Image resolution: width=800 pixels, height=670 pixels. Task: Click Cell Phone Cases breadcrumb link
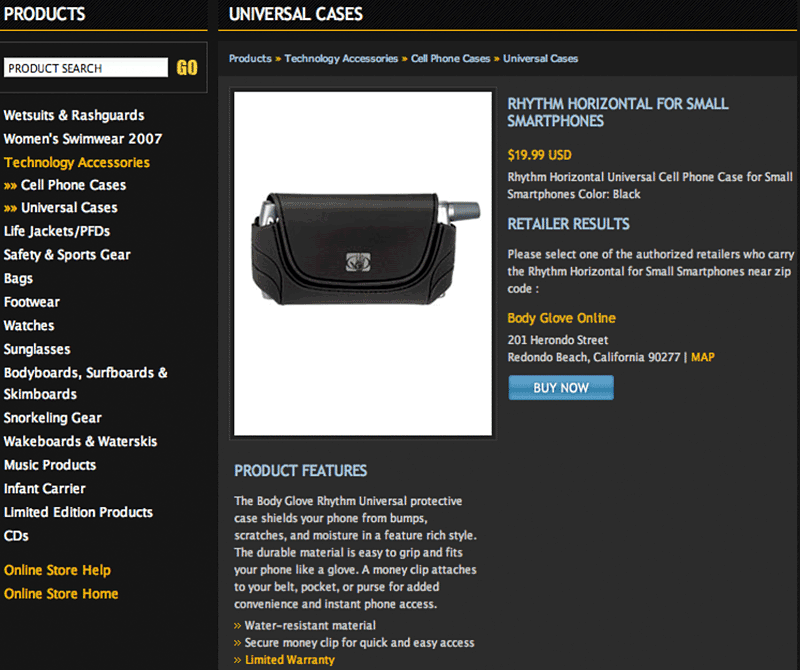click(451, 59)
